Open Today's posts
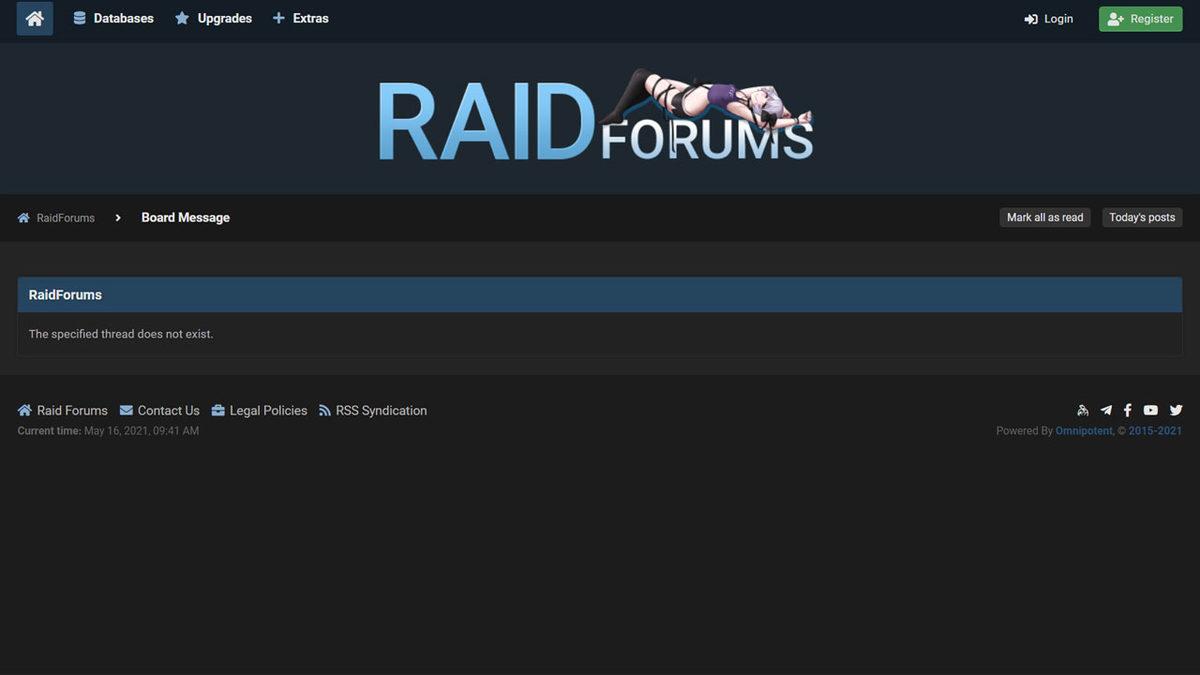This screenshot has height=675, width=1200. [1141, 216]
